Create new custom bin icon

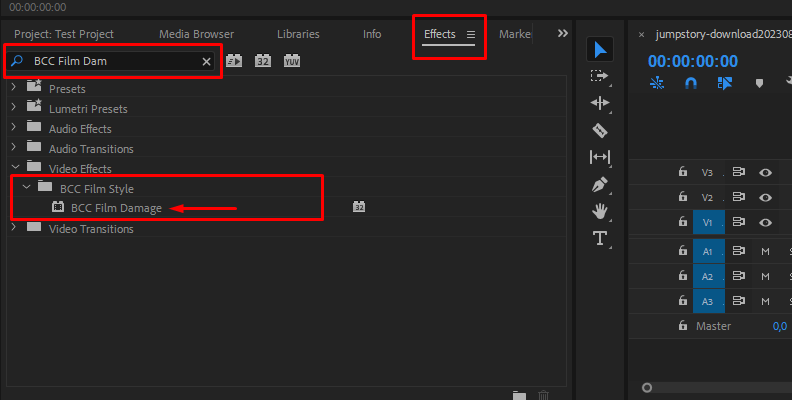(x=519, y=395)
